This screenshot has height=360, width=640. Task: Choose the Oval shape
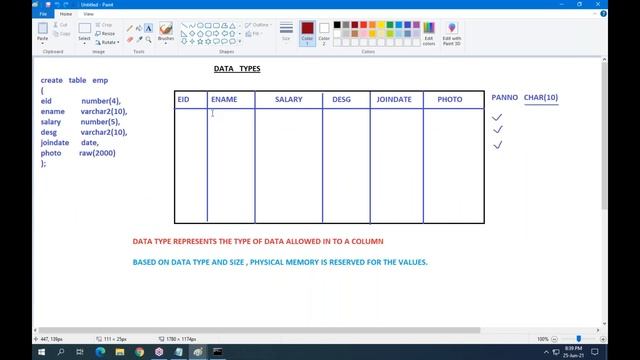pyautogui.click(x=200, y=25)
